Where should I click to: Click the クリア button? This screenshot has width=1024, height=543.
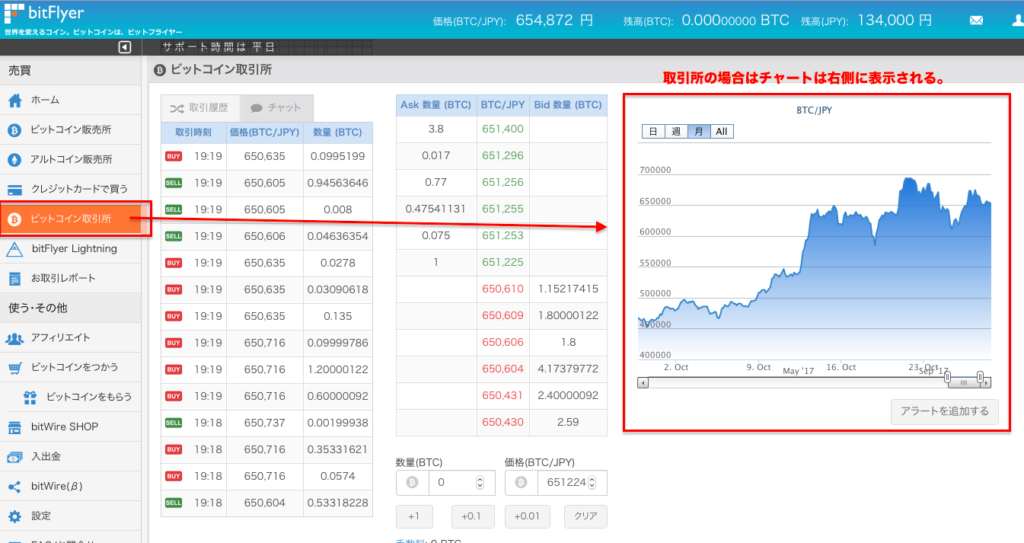[x=585, y=516]
